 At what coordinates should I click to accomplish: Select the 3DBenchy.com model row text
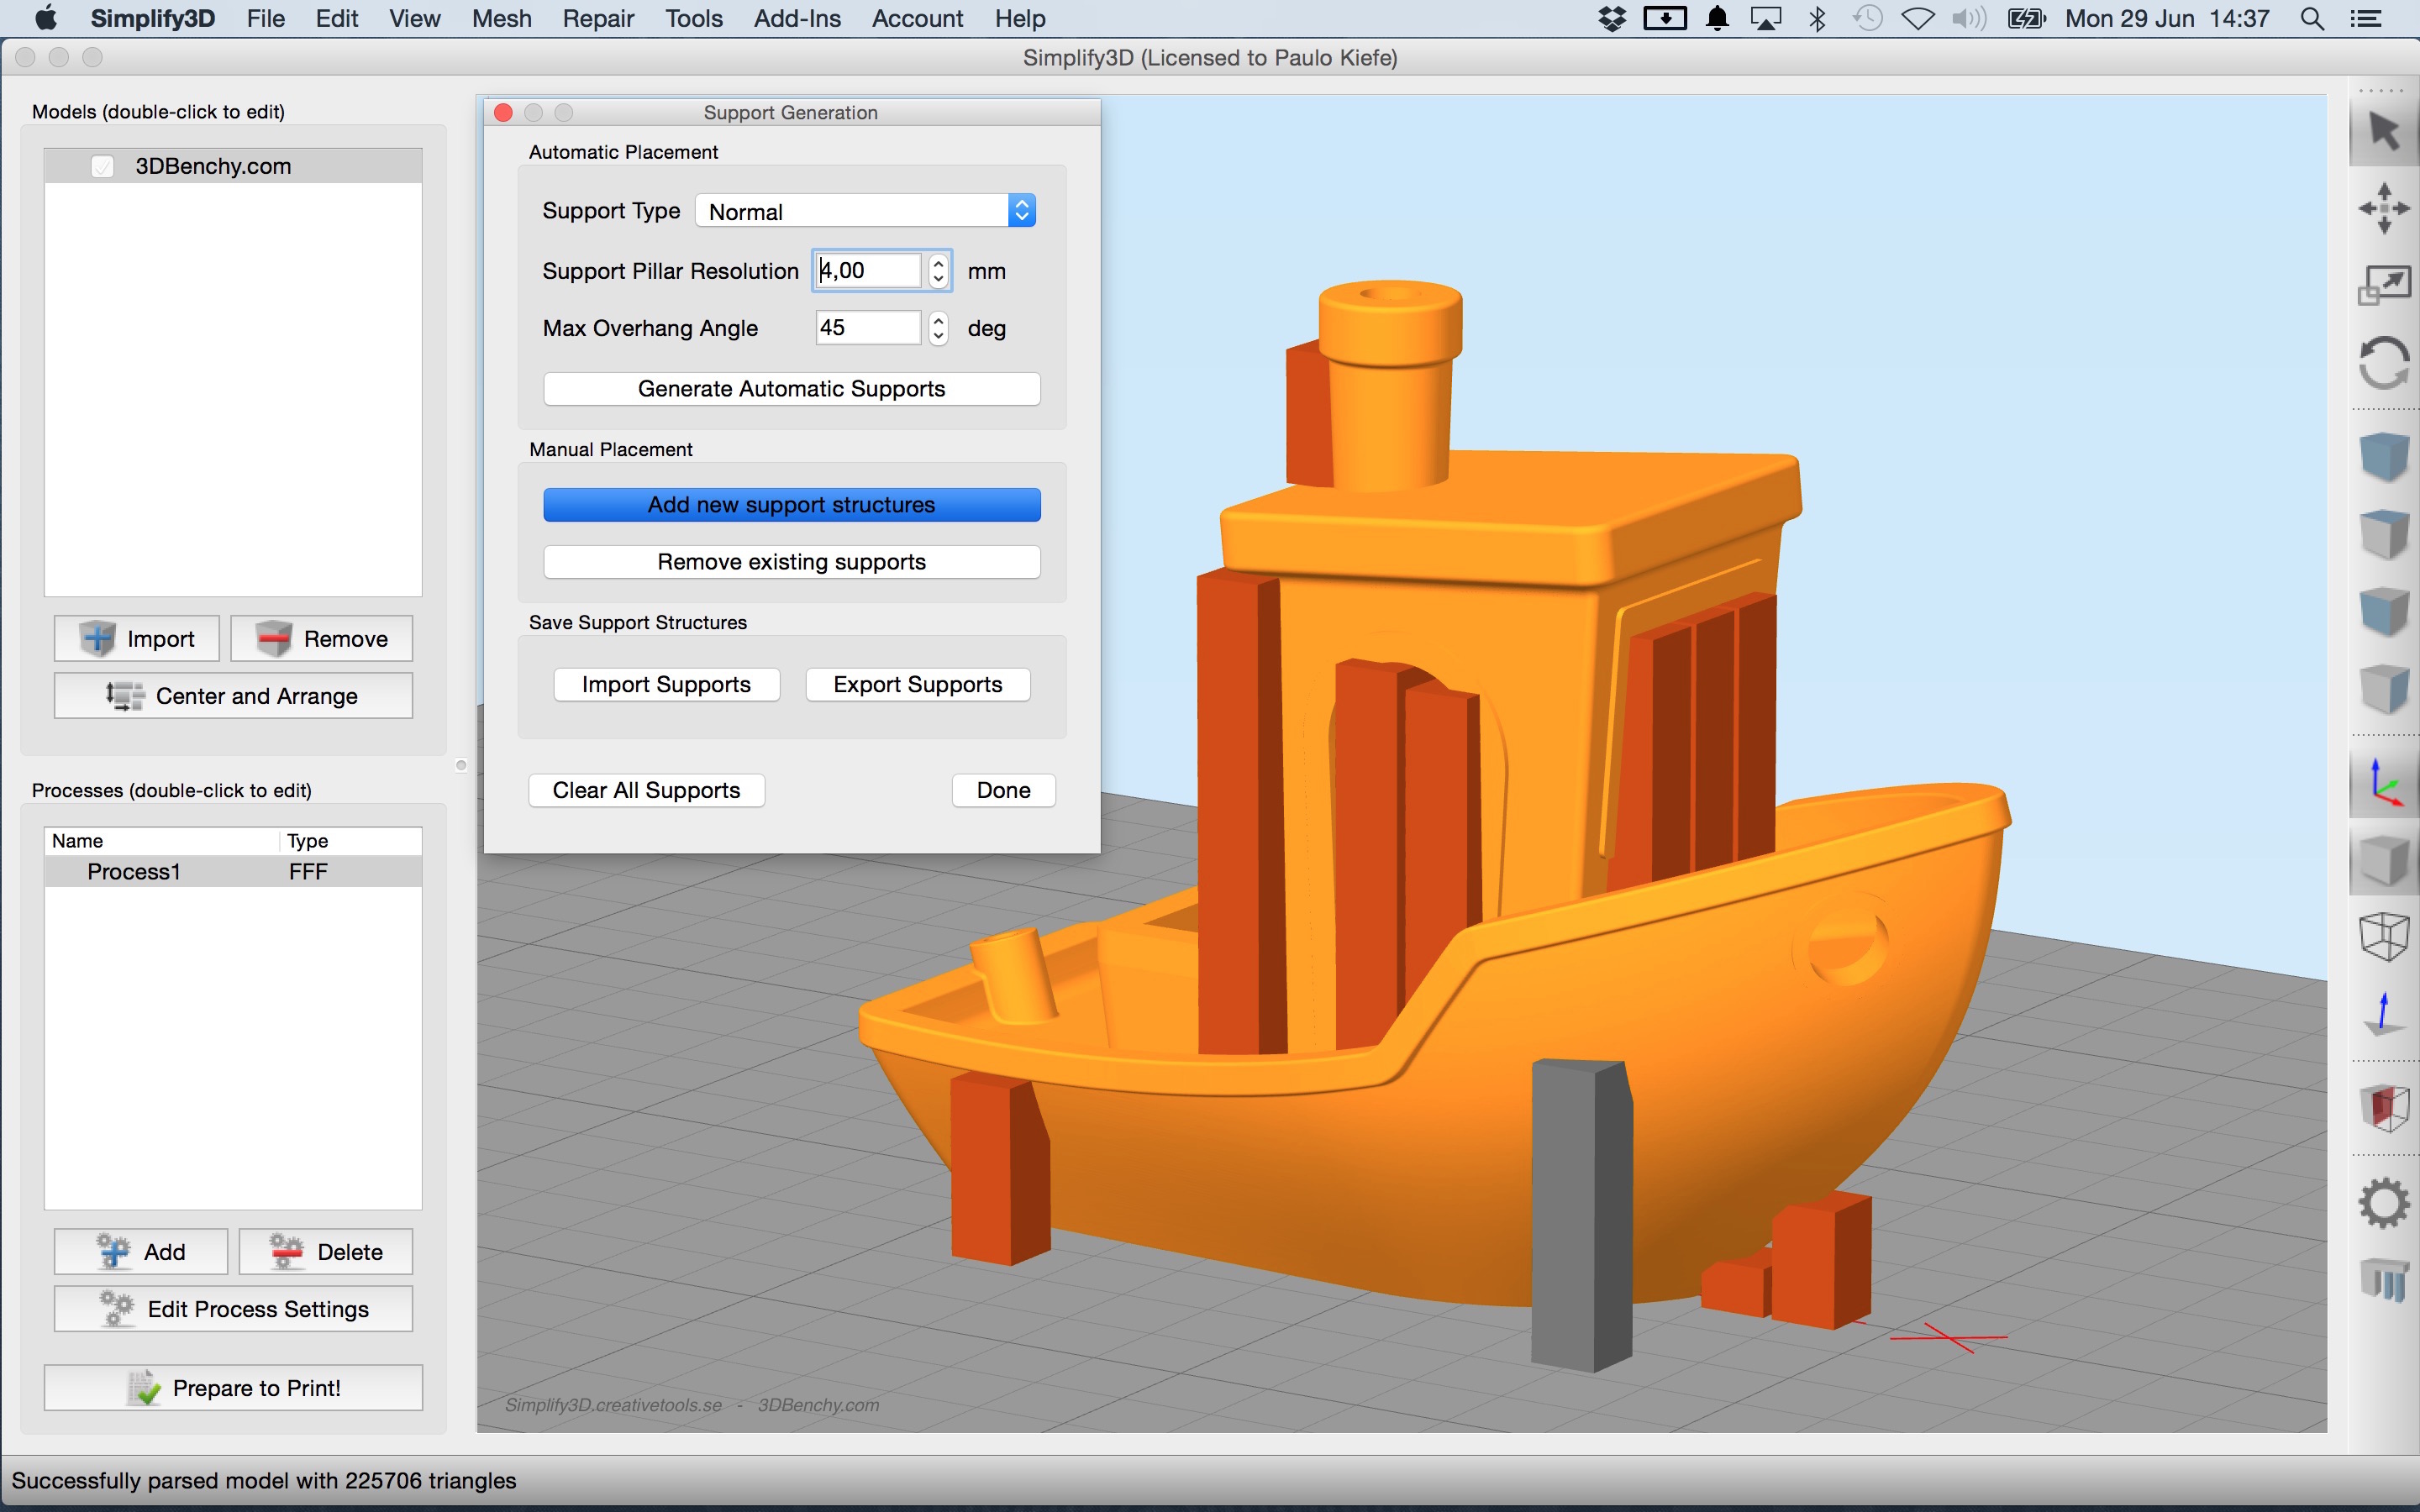(213, 166)
